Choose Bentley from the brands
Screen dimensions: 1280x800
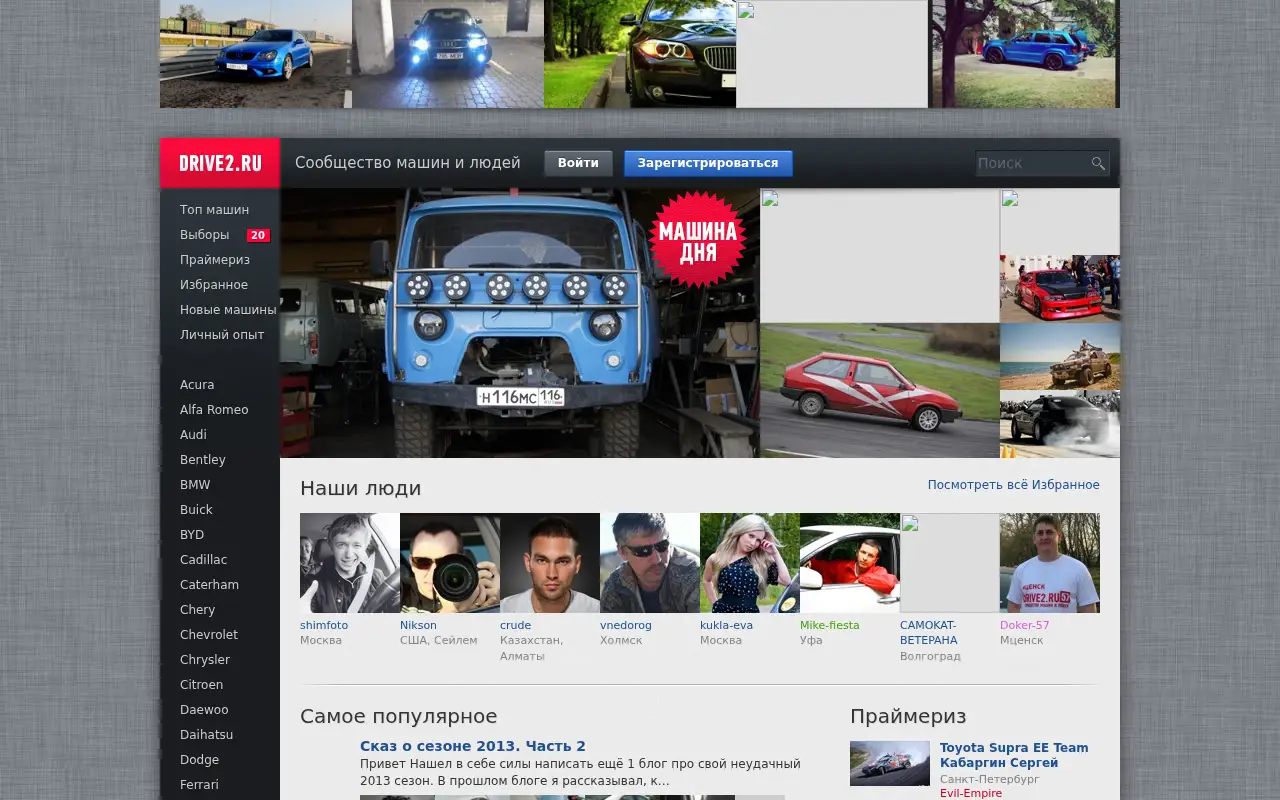pyautogui.click(x=203, y=460)
